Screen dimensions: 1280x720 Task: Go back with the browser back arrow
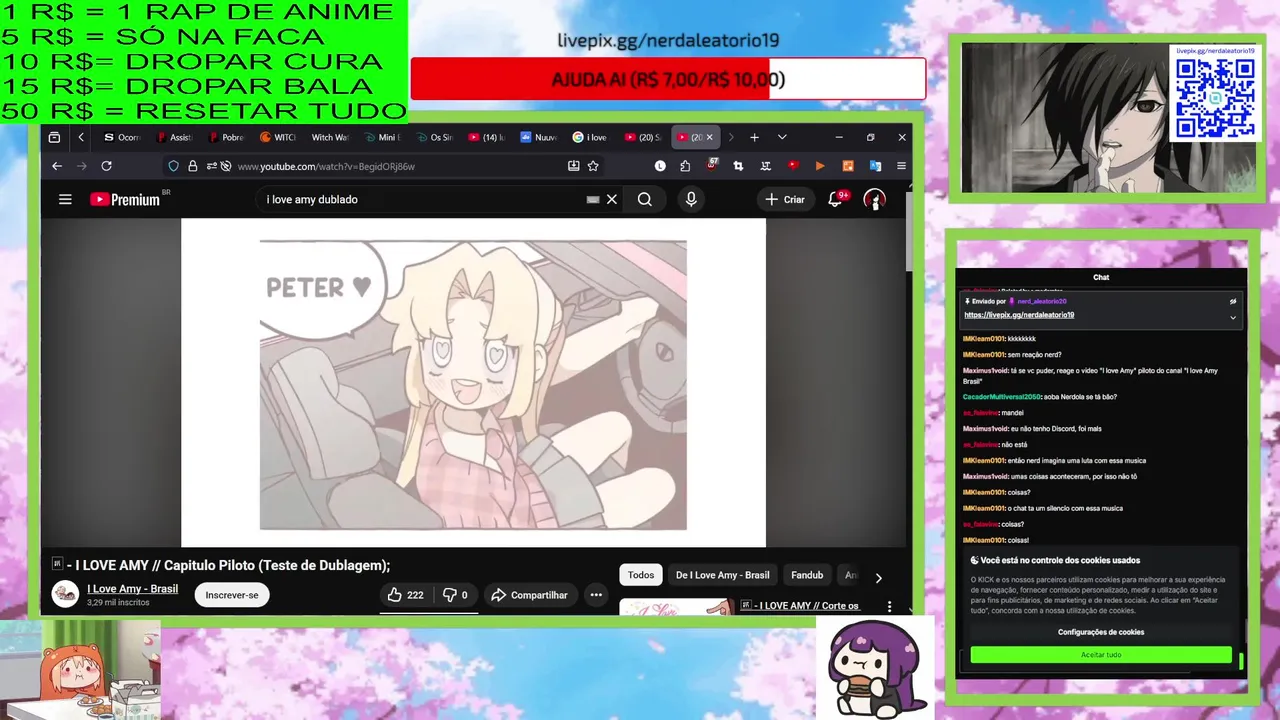[x=57, y=166]
